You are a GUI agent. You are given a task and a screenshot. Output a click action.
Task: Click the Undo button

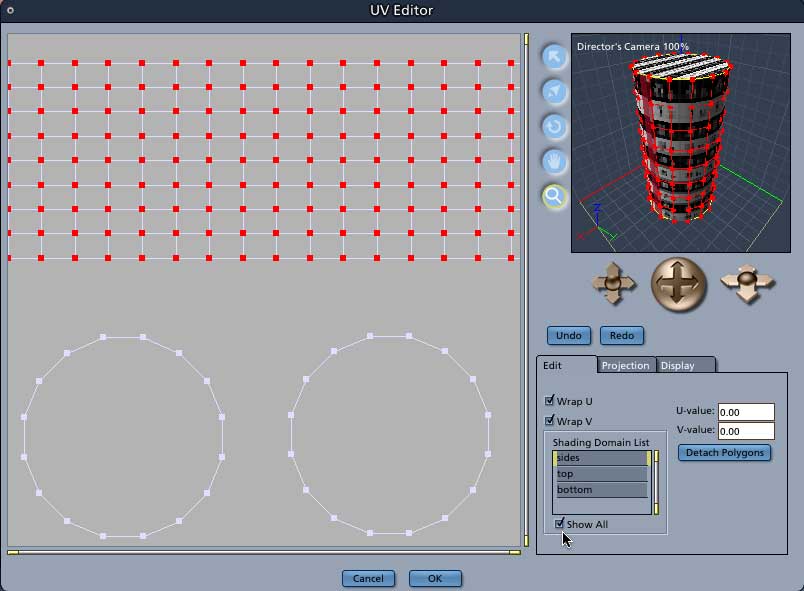tap(568, 336)
